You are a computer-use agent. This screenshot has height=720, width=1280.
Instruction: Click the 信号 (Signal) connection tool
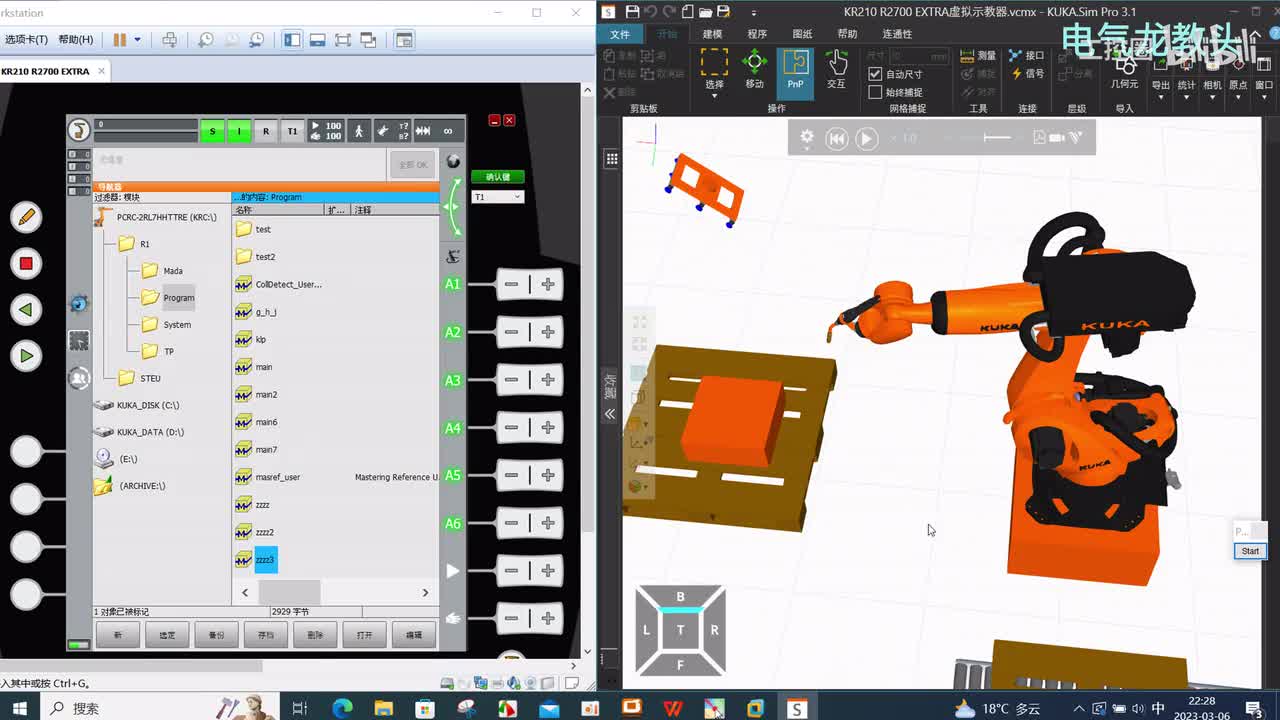pyautogui.click(x=1026, y=74)
